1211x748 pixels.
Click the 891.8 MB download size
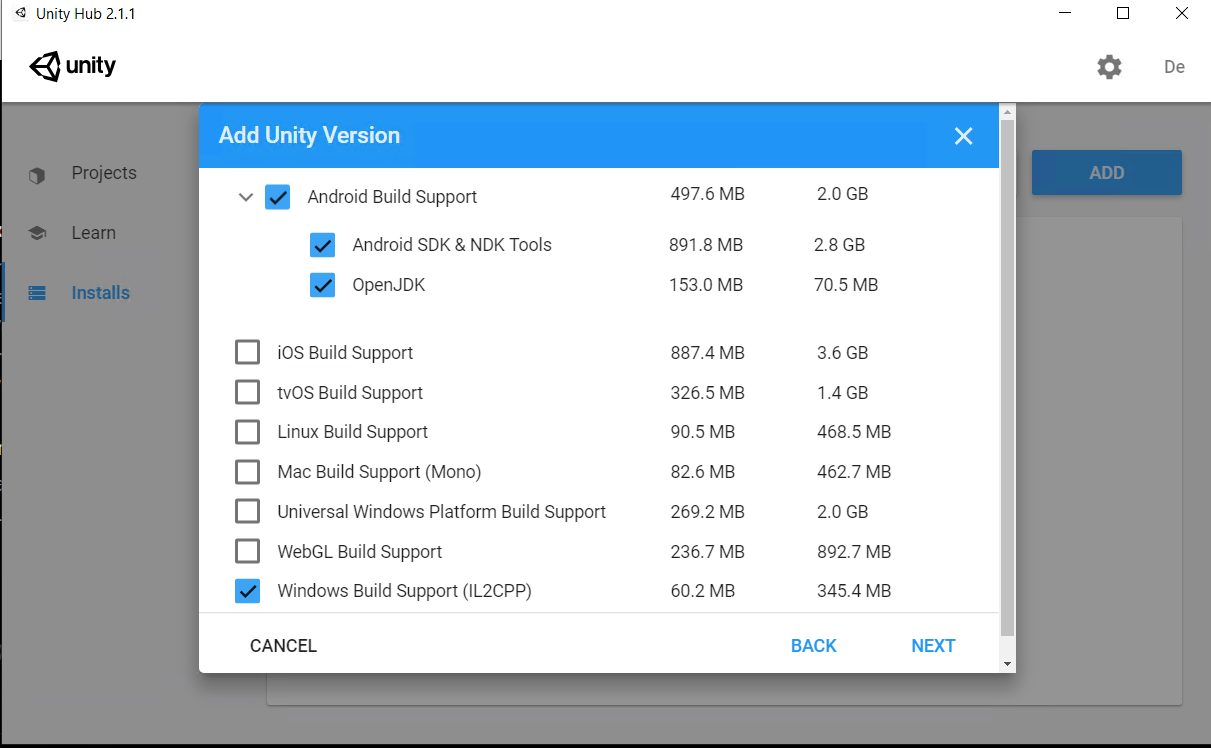[x=706, y=245]
